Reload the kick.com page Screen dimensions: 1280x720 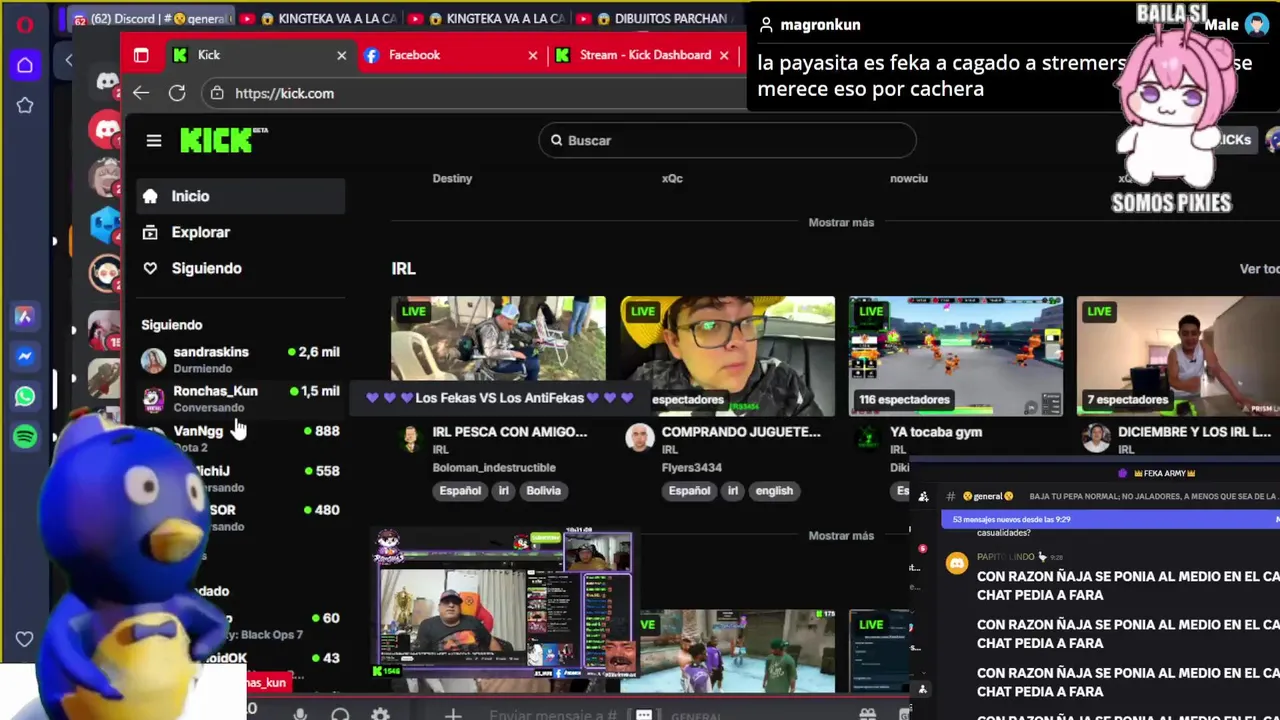point(177,93)
